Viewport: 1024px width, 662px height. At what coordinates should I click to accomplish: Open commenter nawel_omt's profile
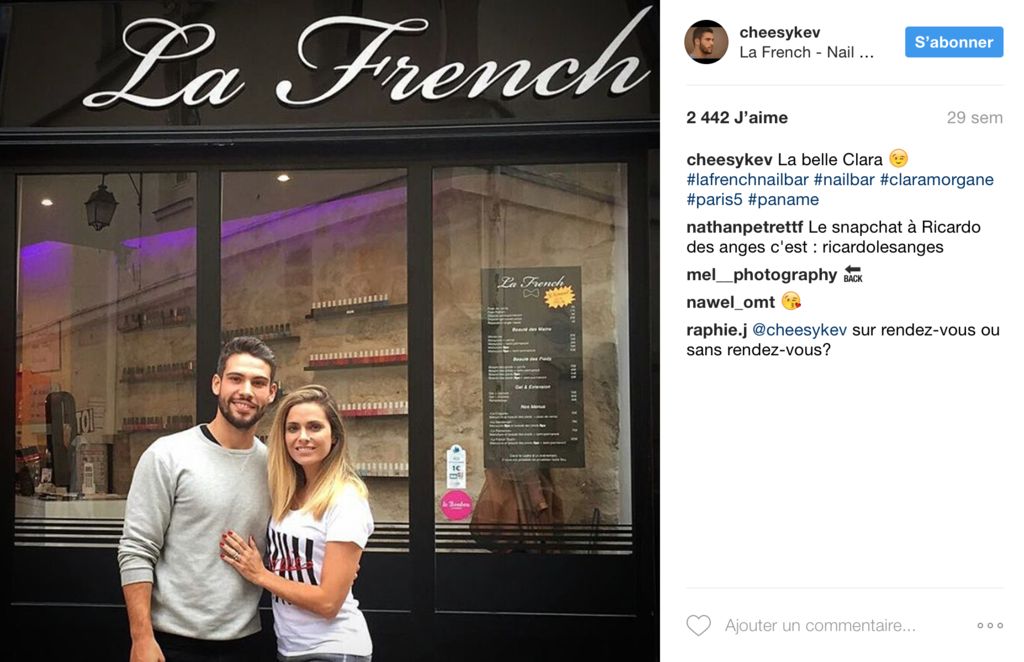click(730, 302)
